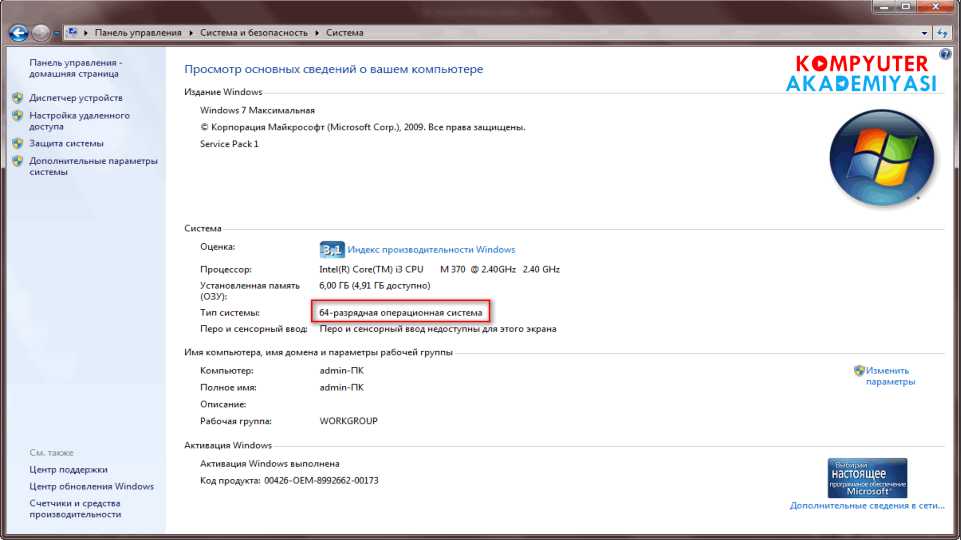Click shield icon next to Настройка удаленного доступа
The width and height of the screenshot is (961, 540).
[17, 115]
